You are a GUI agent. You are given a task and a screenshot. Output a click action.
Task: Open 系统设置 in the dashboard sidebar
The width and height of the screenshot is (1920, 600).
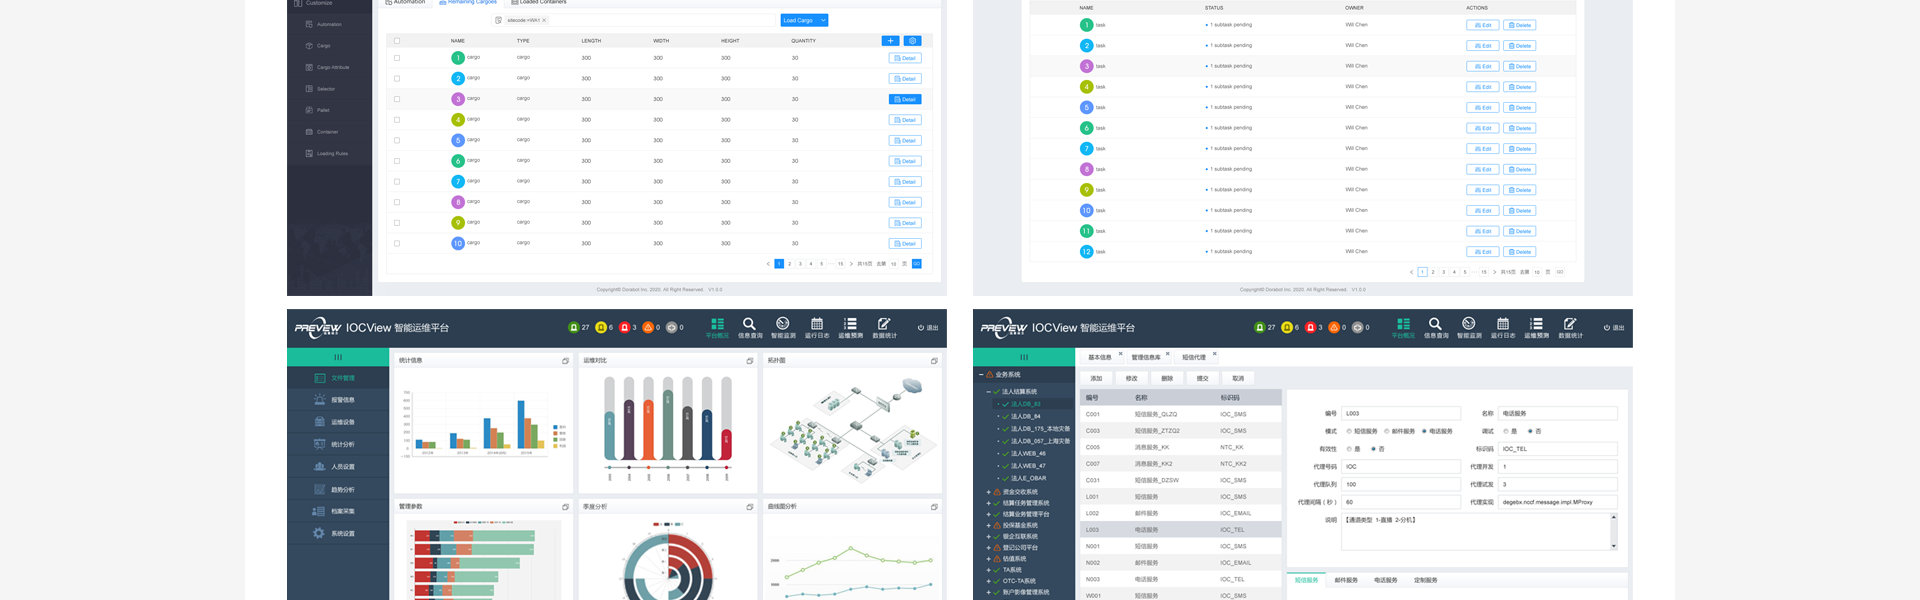[335, 534]
